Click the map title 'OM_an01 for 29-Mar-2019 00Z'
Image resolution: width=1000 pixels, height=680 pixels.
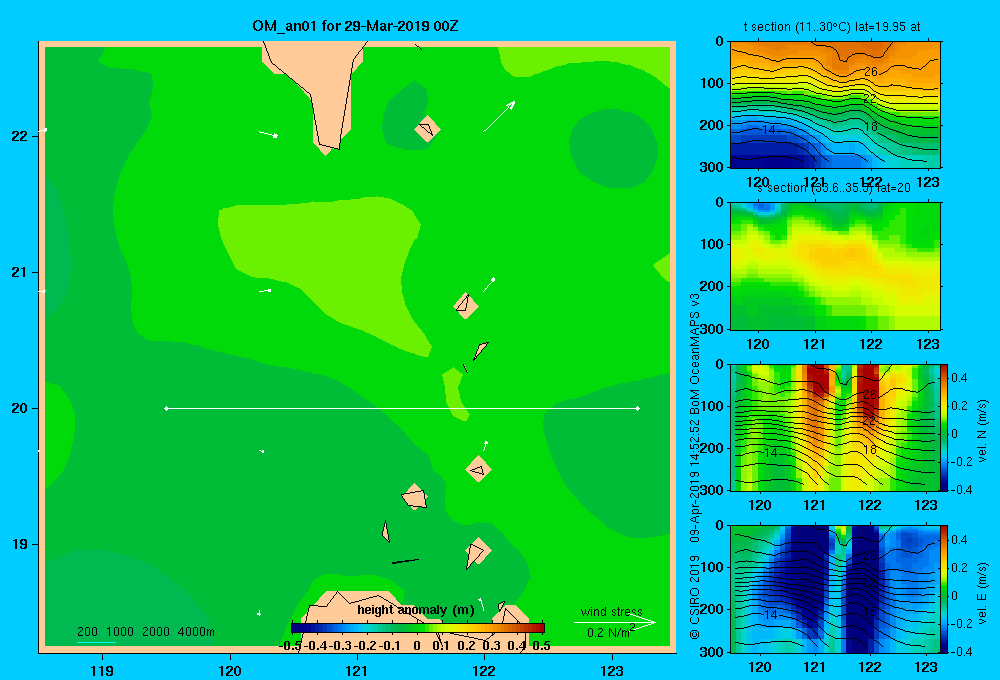pos(355,26)
